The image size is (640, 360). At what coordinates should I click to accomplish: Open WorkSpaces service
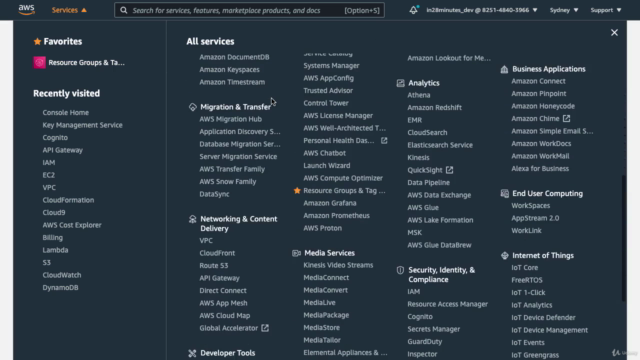pyautogui.click(x=531, y=206)
